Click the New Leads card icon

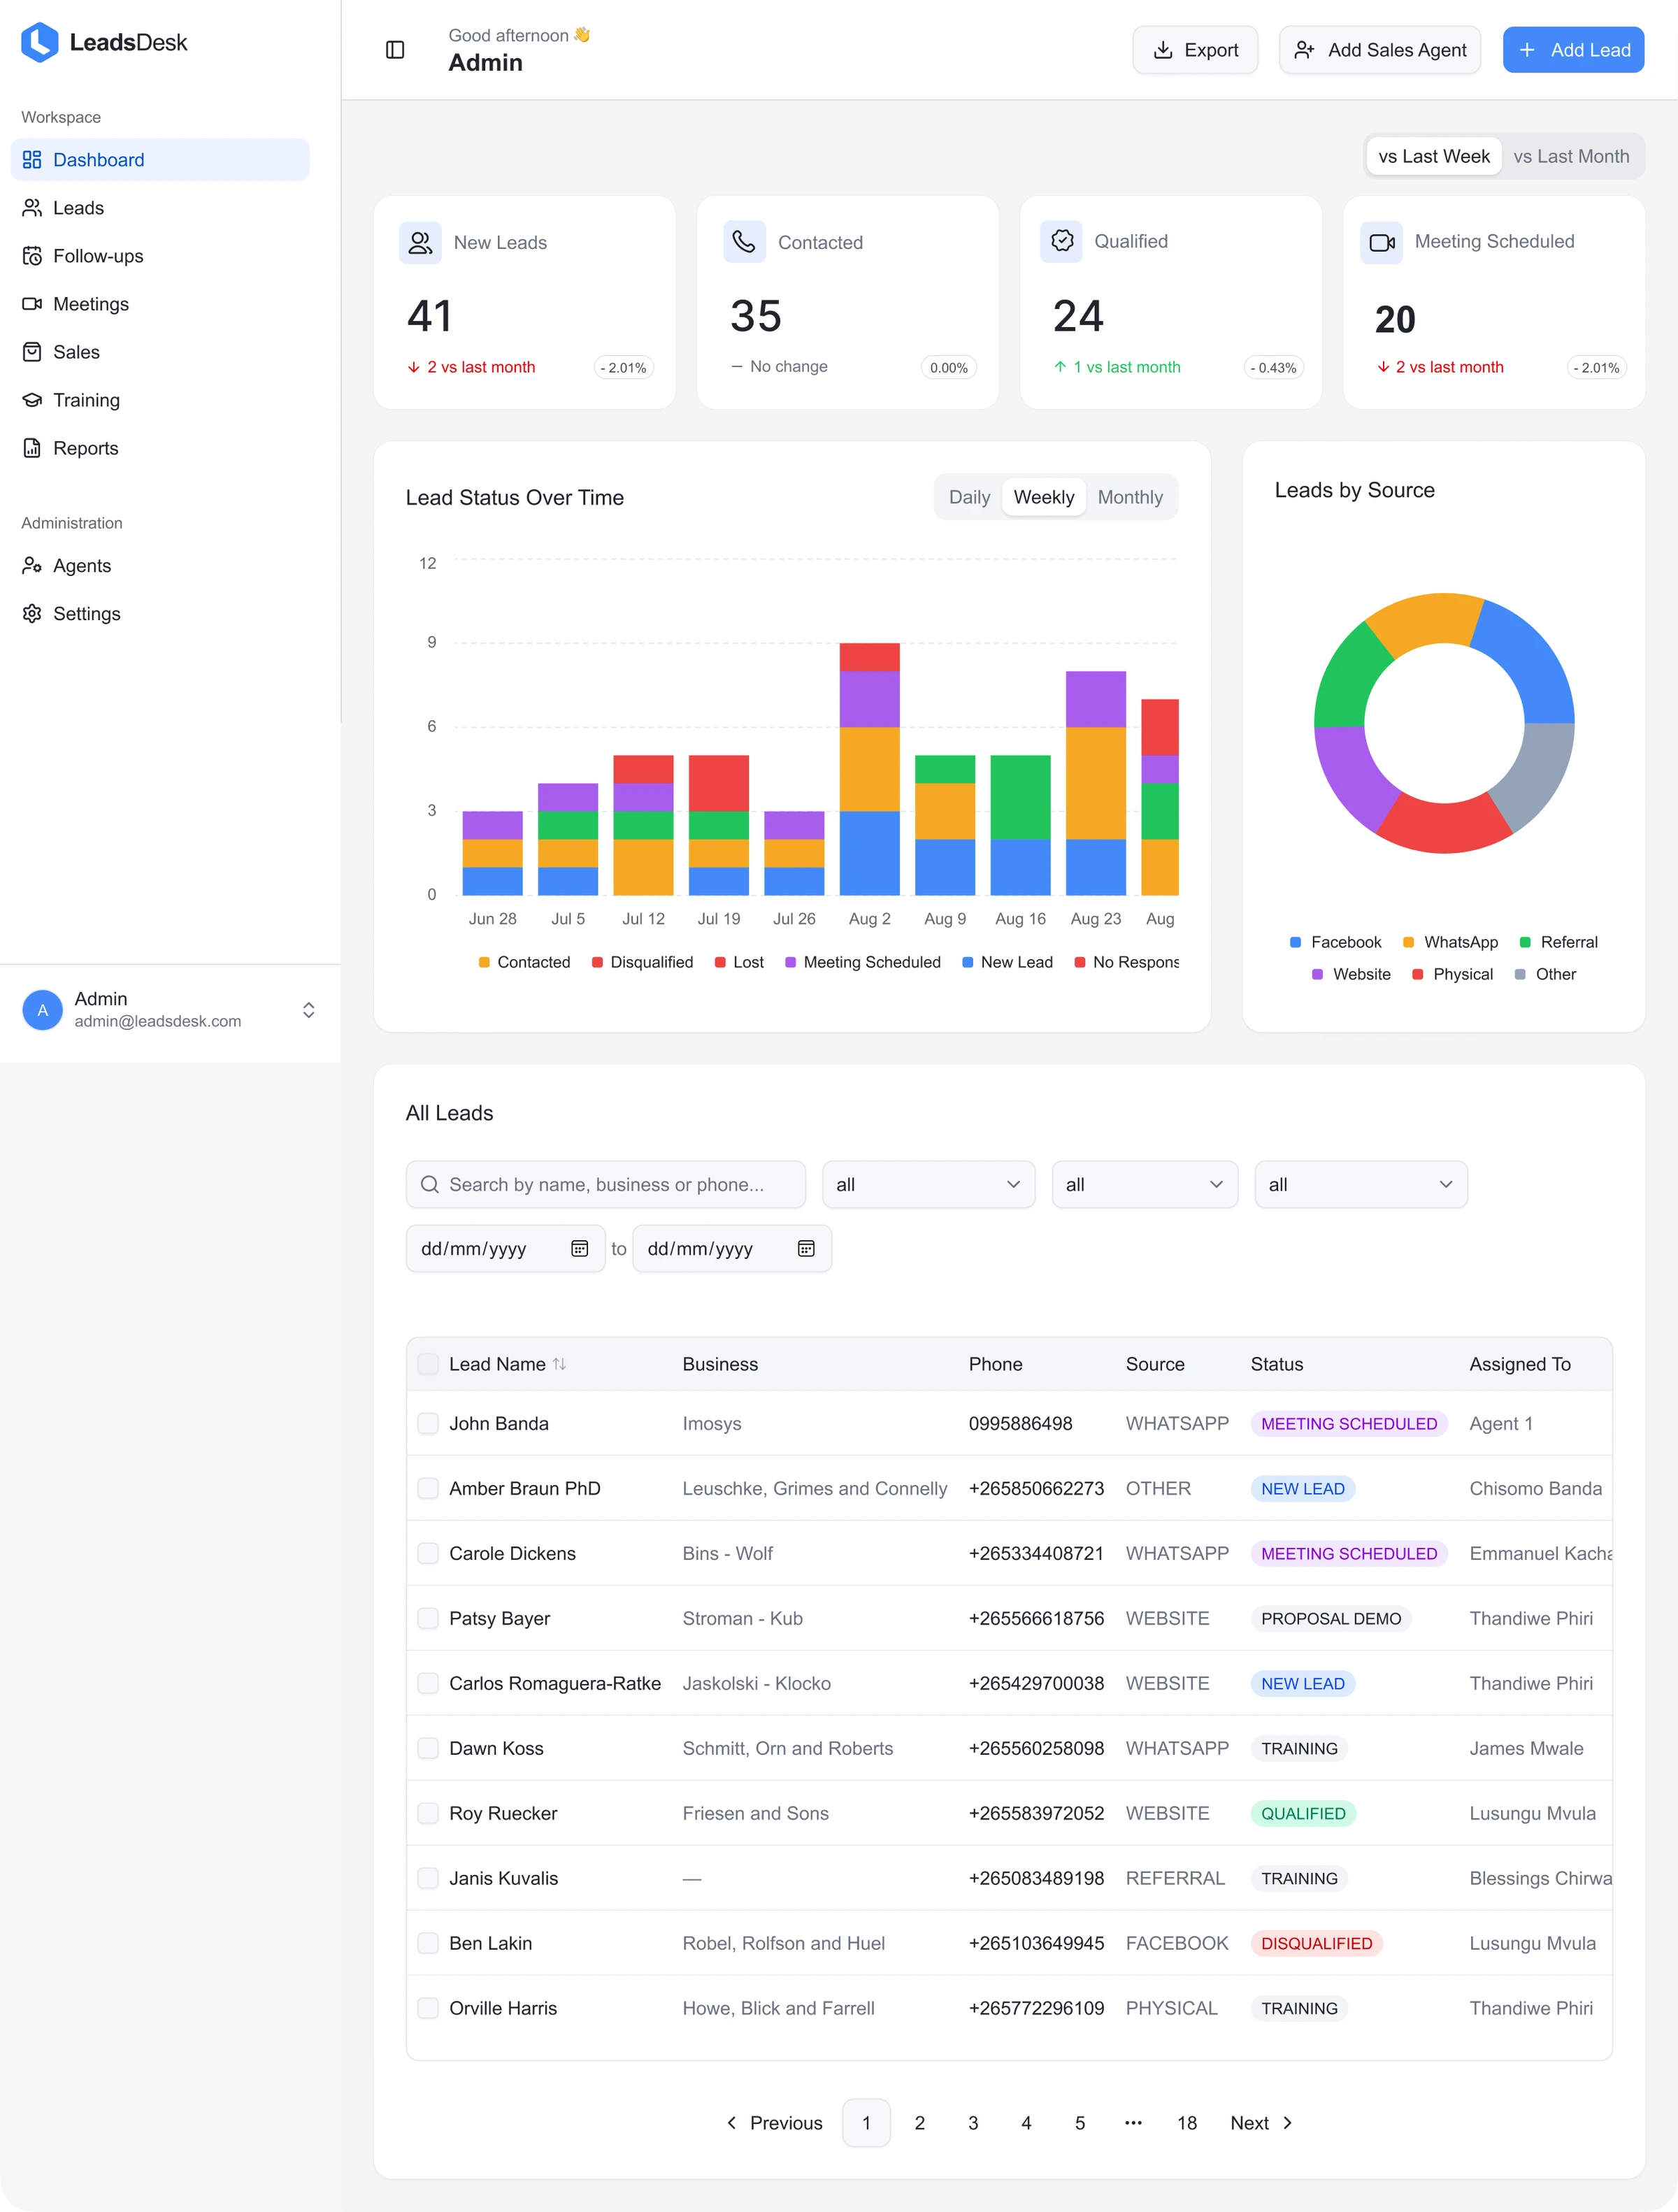[x=420, y=243]
